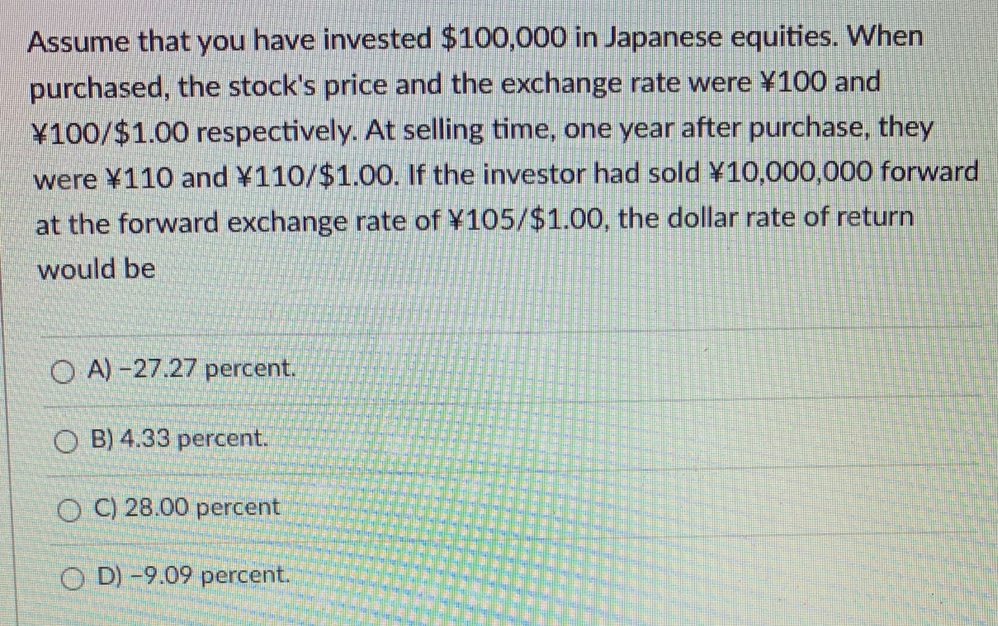Click the text label '-27.27 percent'

pyautogui.click(x=205, y=370)
